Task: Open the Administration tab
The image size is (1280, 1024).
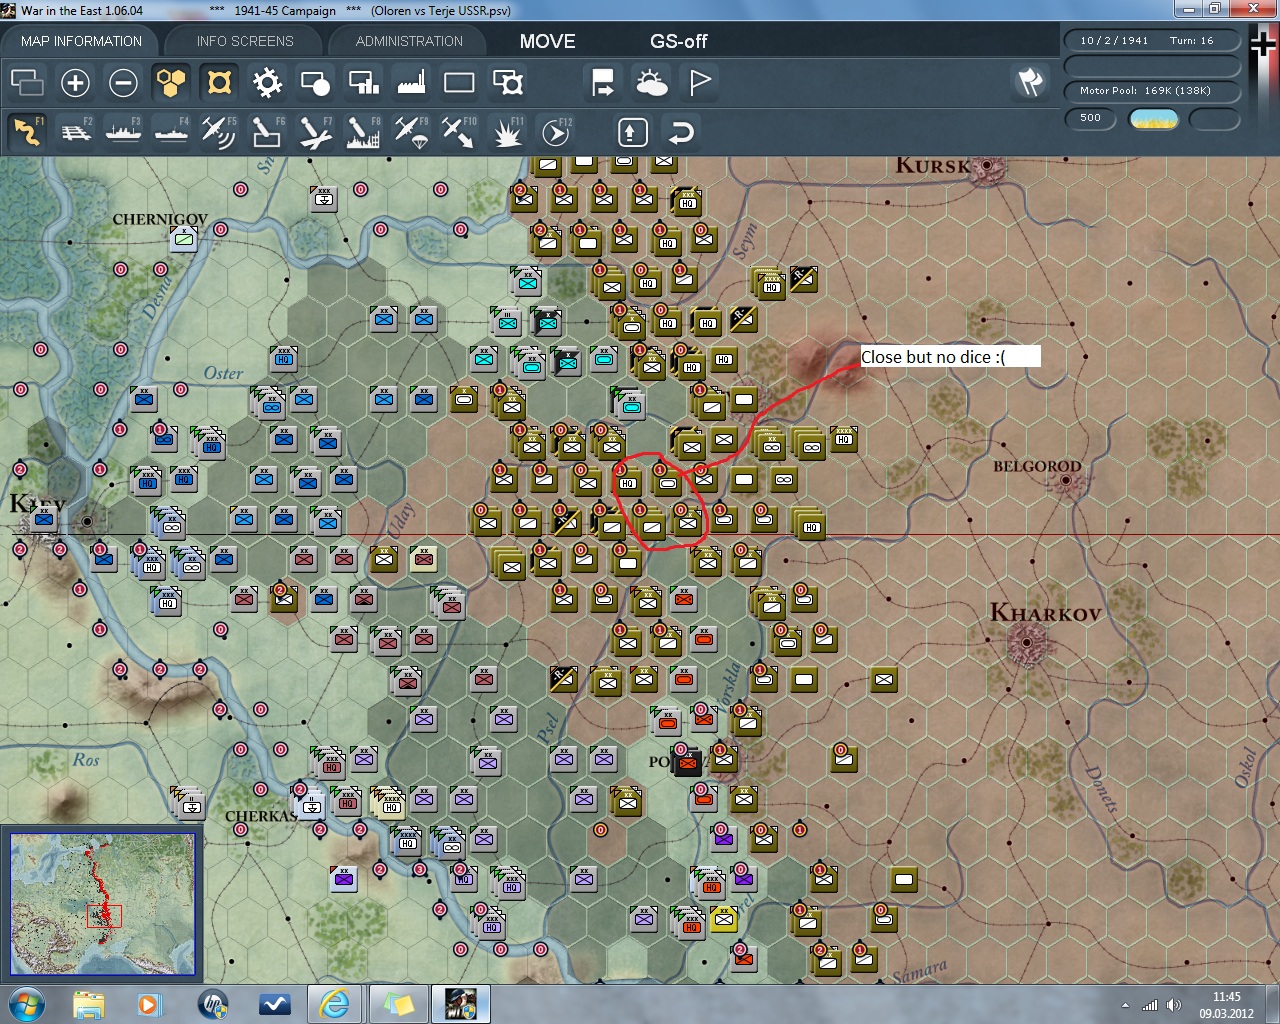Action: point(409,41)
